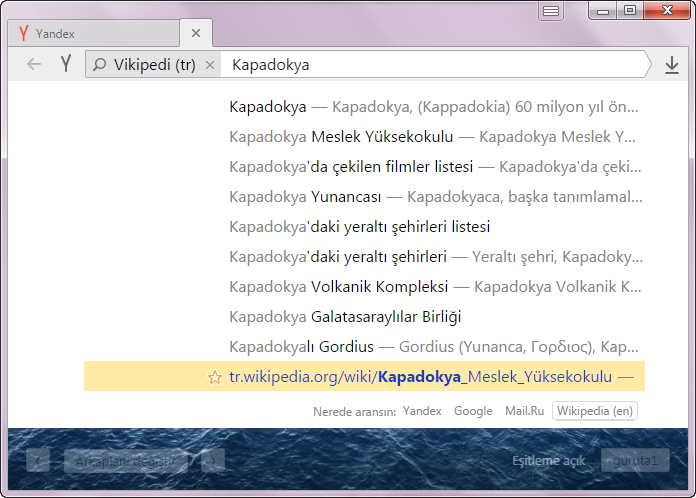Pick Kapadokya'da çekilen filmler listesi suggestion
This screenshot has height=498, width=696.
(x=364, y=167)
